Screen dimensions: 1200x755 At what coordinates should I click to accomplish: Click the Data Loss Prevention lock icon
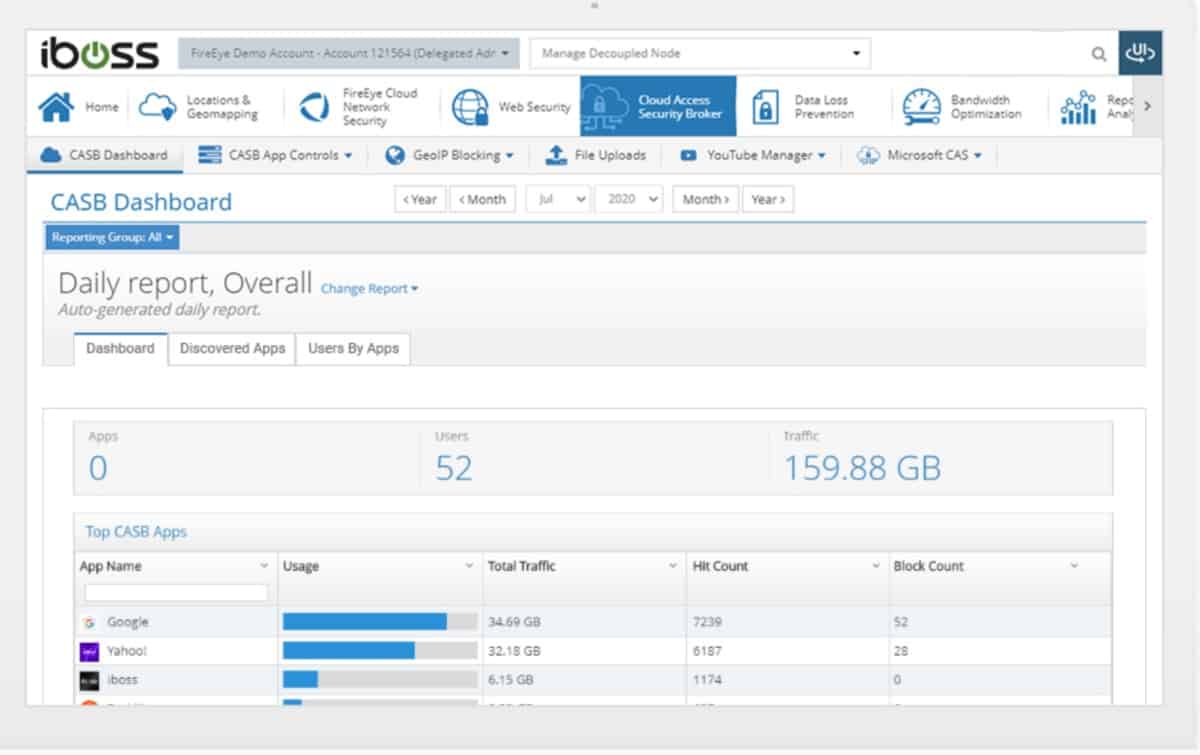[x=764, y=107]
